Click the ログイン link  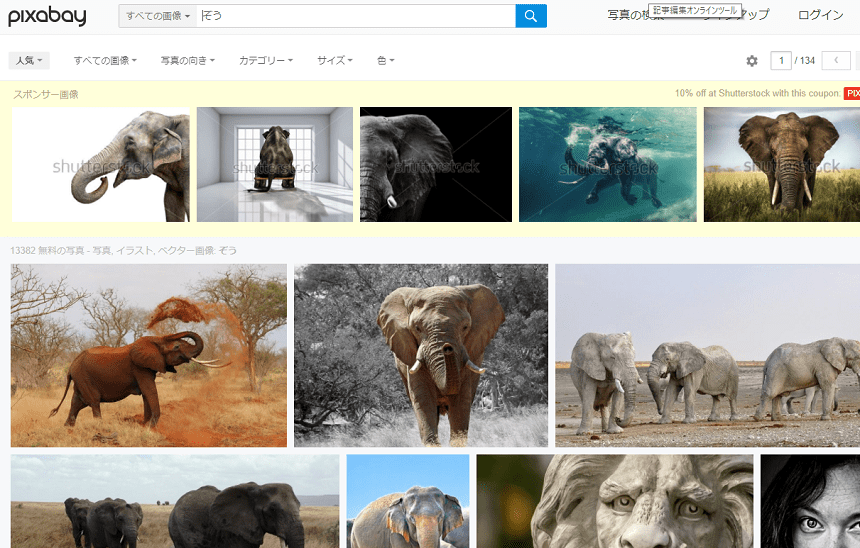pyautogui.click(x=821, y=15)
